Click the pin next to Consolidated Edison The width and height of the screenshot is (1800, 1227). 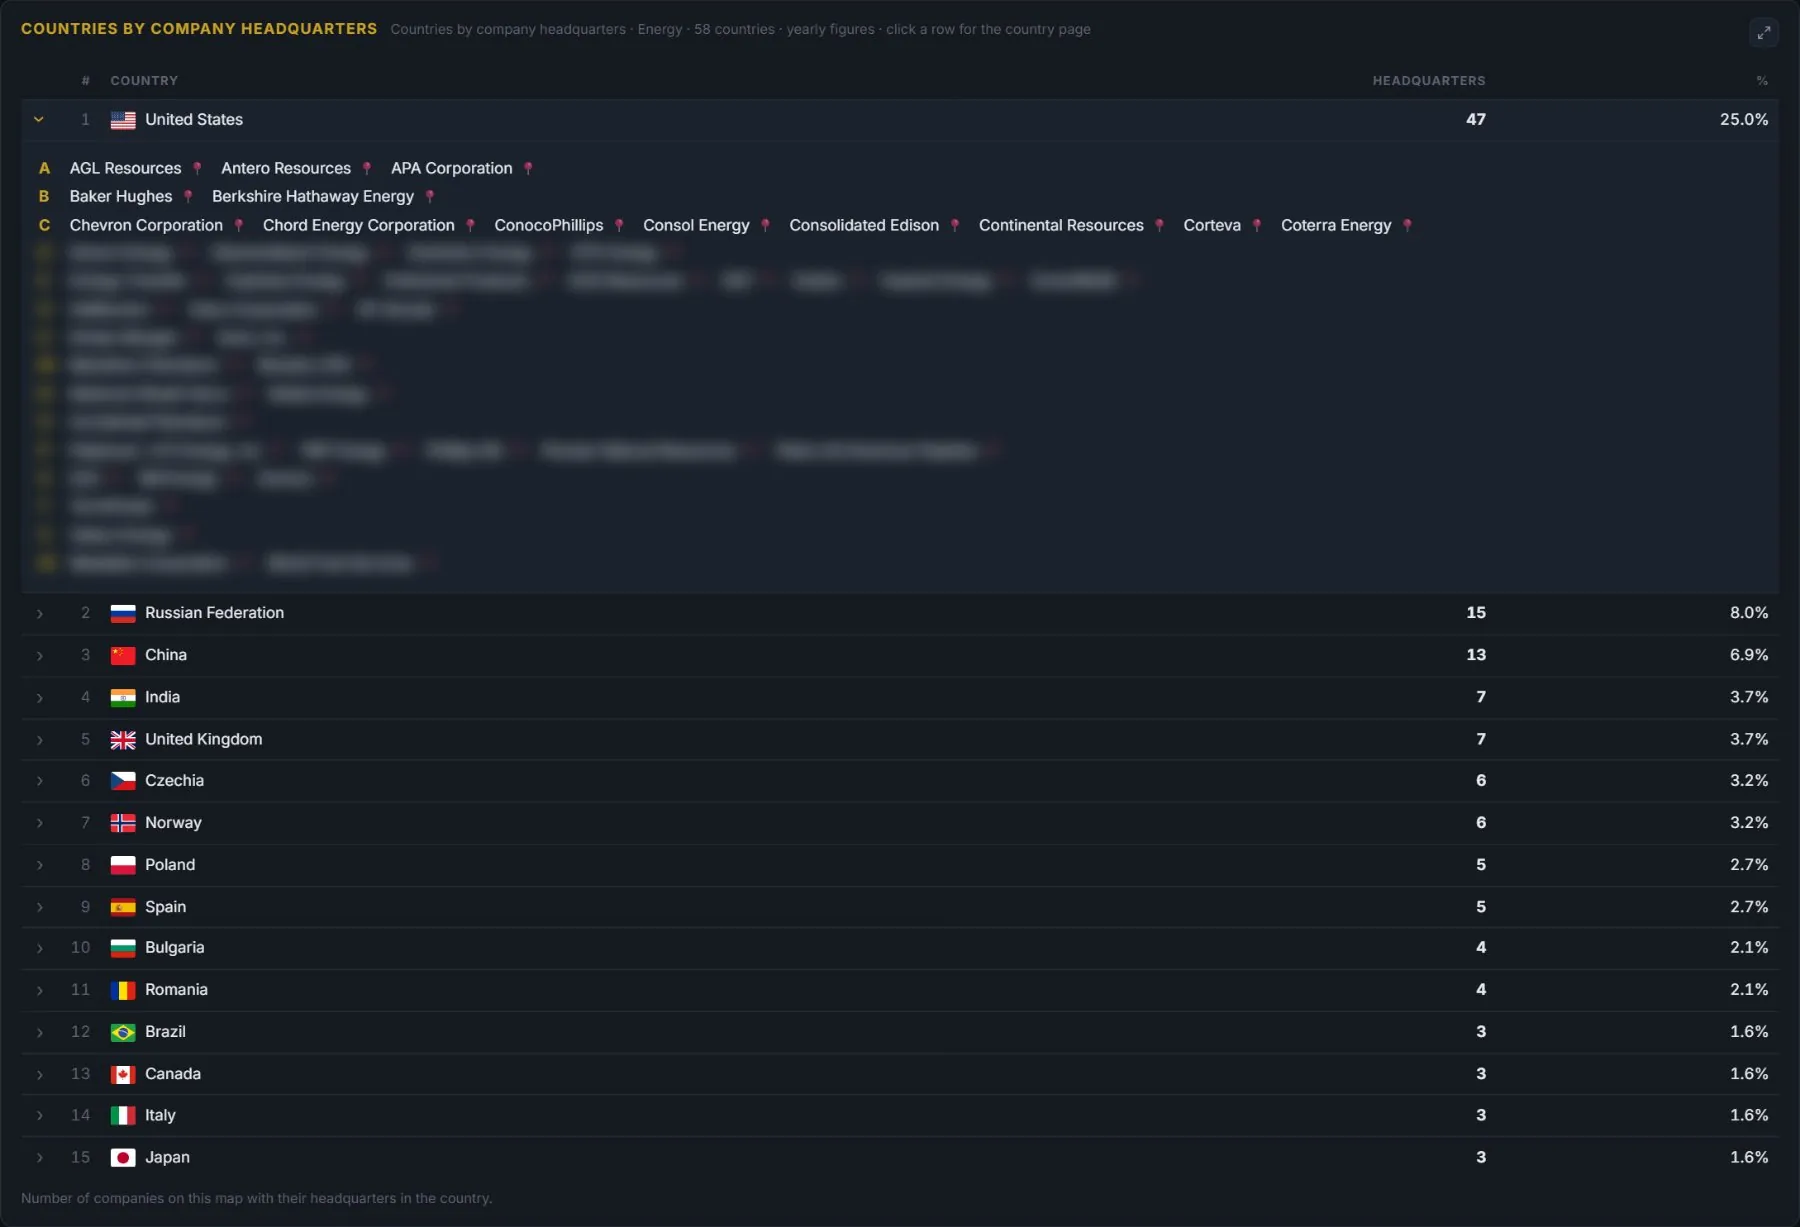tap(955, 225)
